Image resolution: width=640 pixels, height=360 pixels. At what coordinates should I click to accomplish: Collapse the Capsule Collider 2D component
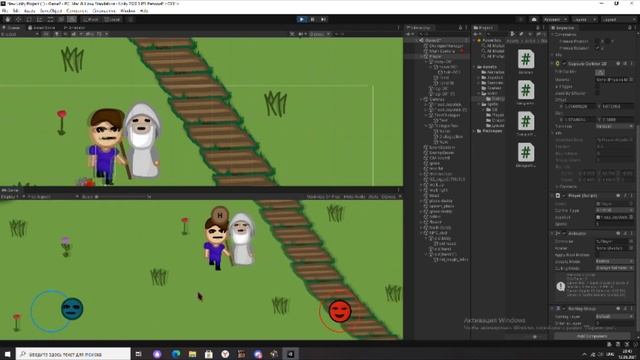(x=553, y=64)
